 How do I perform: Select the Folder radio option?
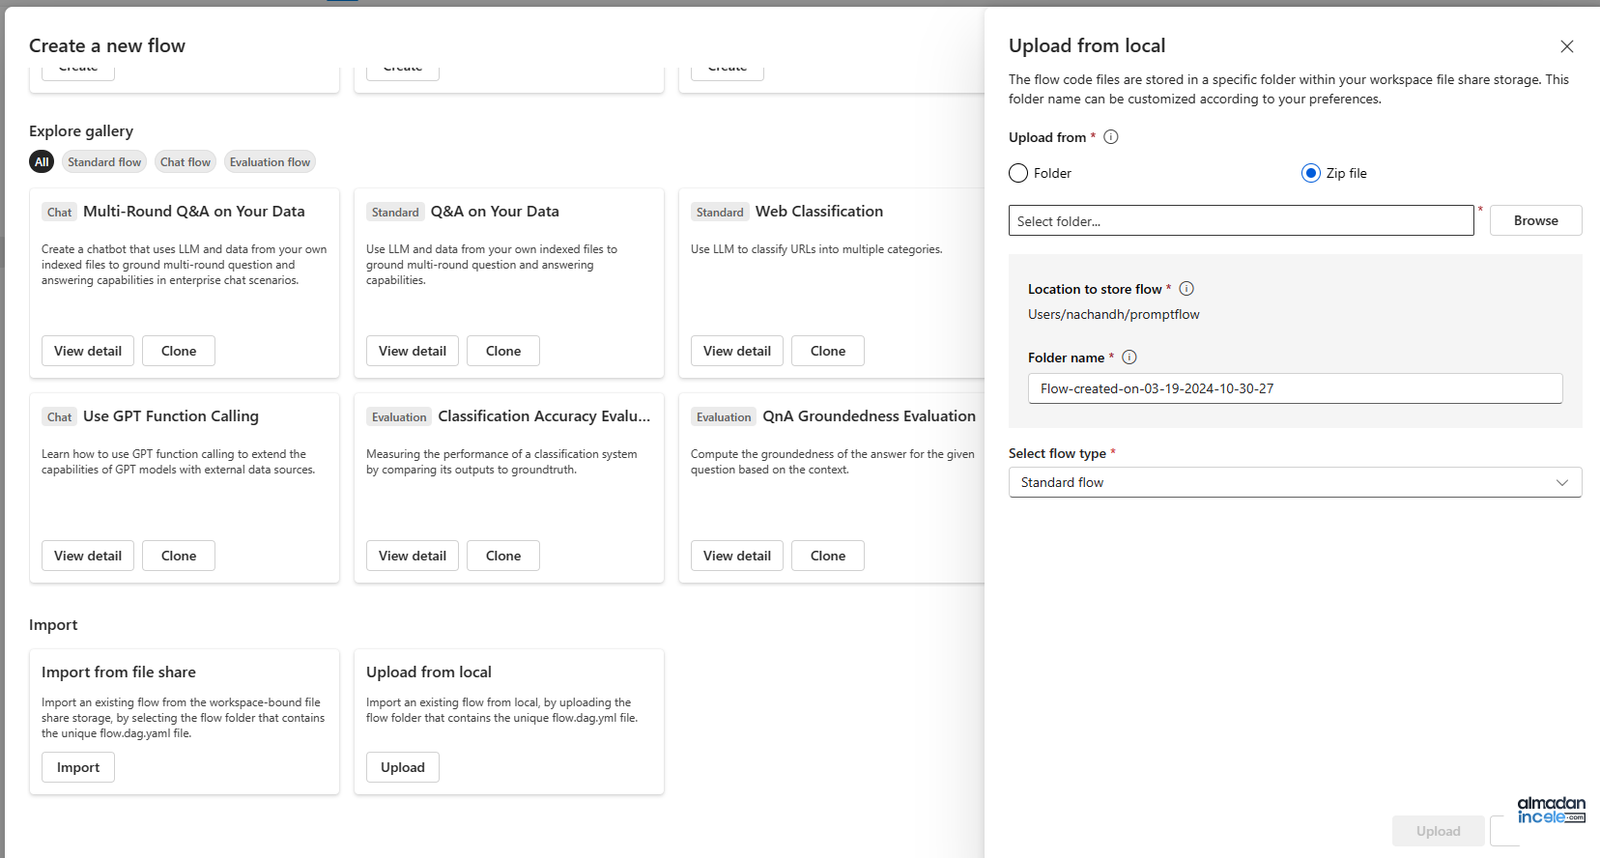click(1018, 173)
